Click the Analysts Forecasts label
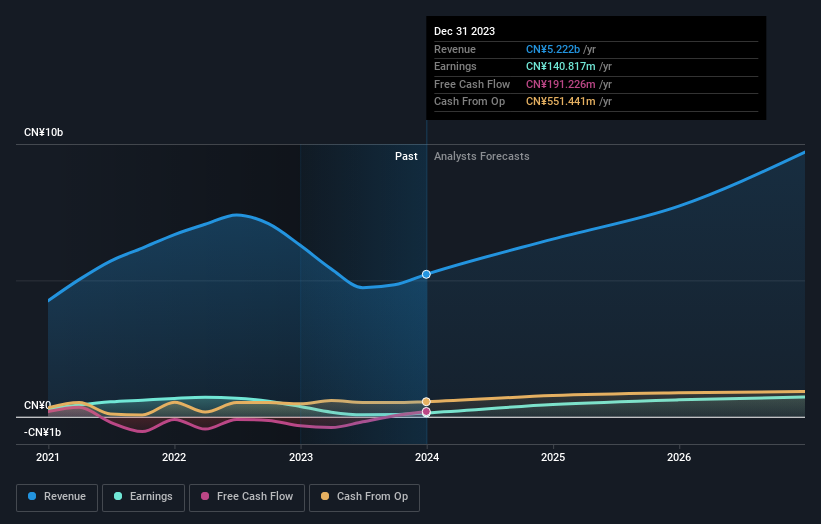The width and height of the screenshot is (821, 524). tap(481, 156)
